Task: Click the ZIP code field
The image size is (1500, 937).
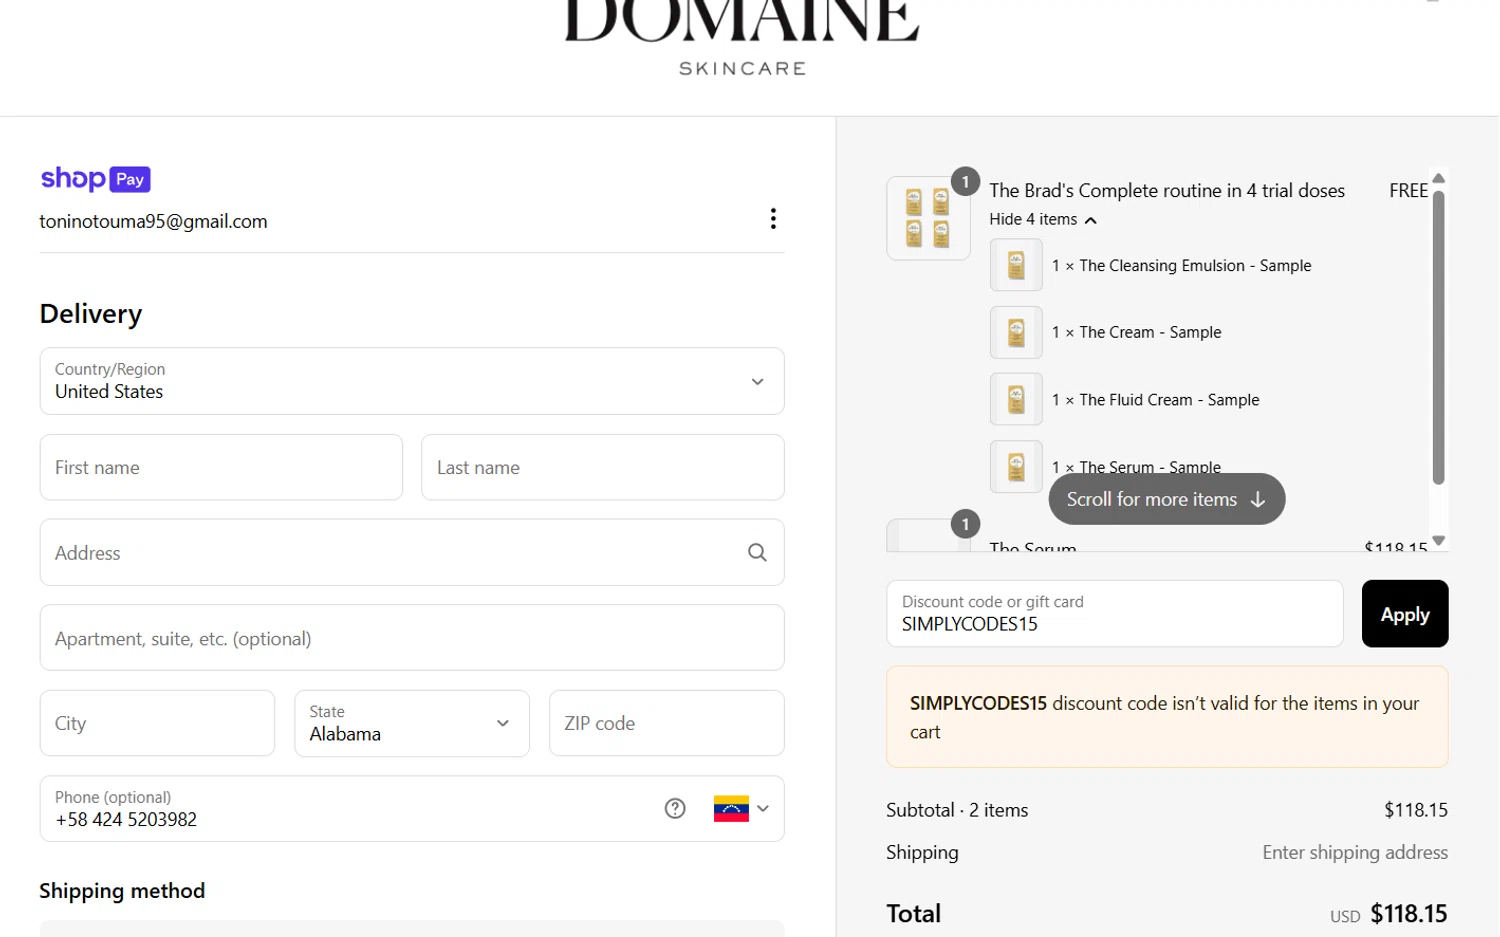Action: pyautogui.click(x=666, y=723)
